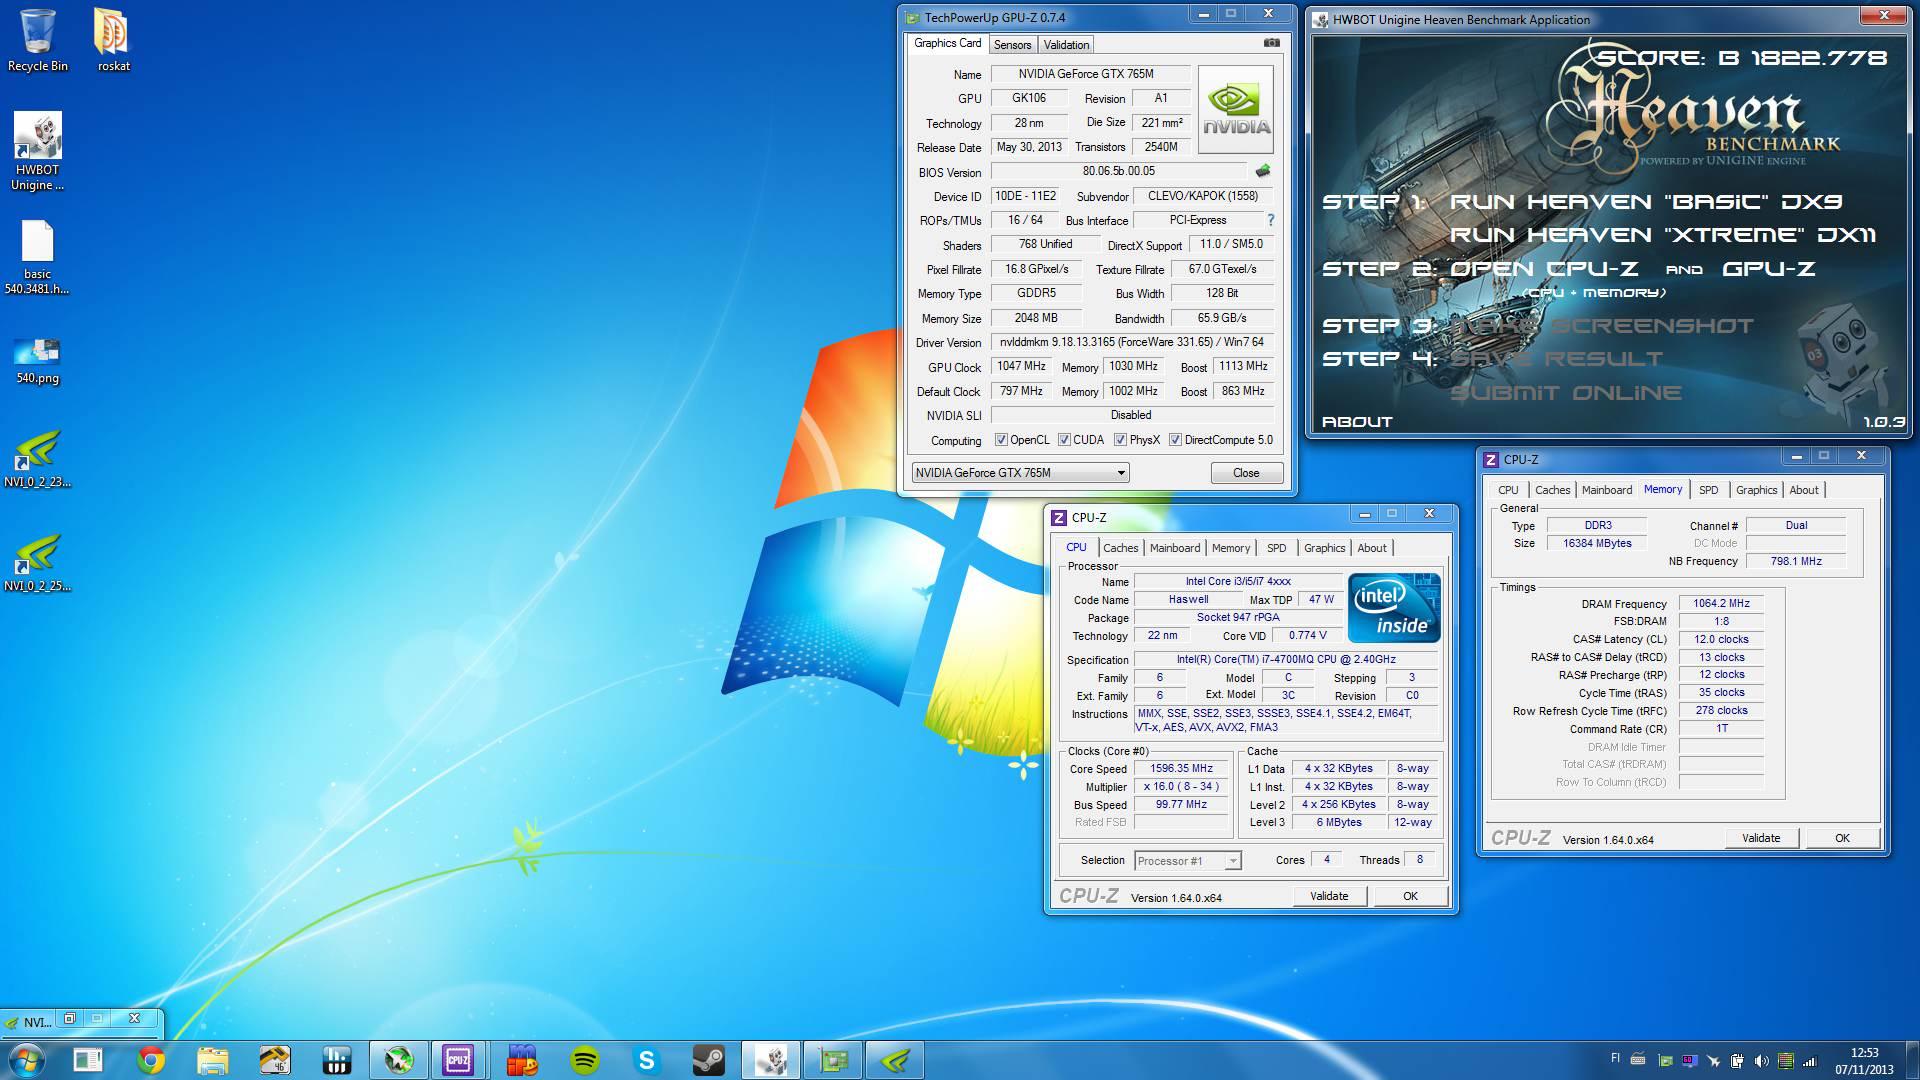Click the taskbar clock showing 12:53
Viewport: 1920px width, 1080px height.
[x=1864, y=1060]
